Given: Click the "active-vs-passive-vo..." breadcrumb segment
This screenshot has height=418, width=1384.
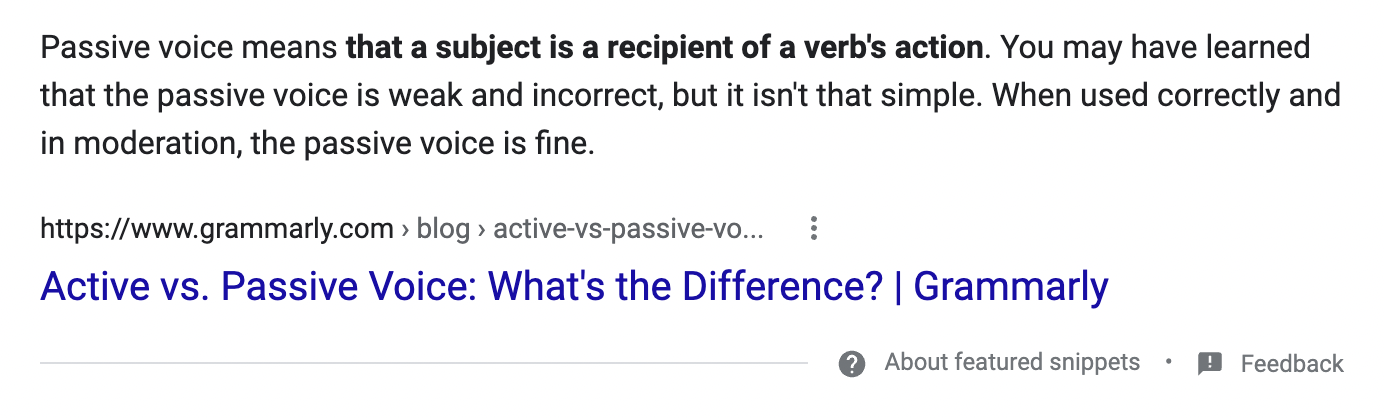Looking at the screenshot, I should 629,230.
